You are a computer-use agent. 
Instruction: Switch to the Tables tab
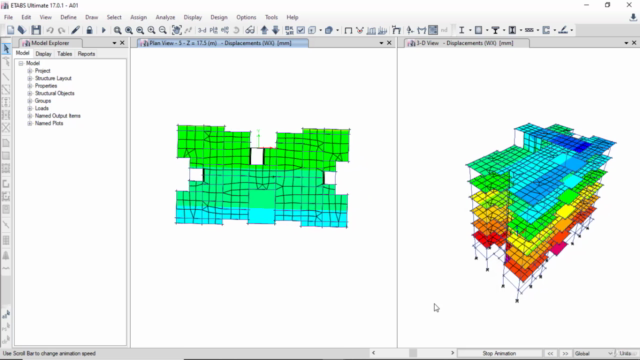(64, 54)
